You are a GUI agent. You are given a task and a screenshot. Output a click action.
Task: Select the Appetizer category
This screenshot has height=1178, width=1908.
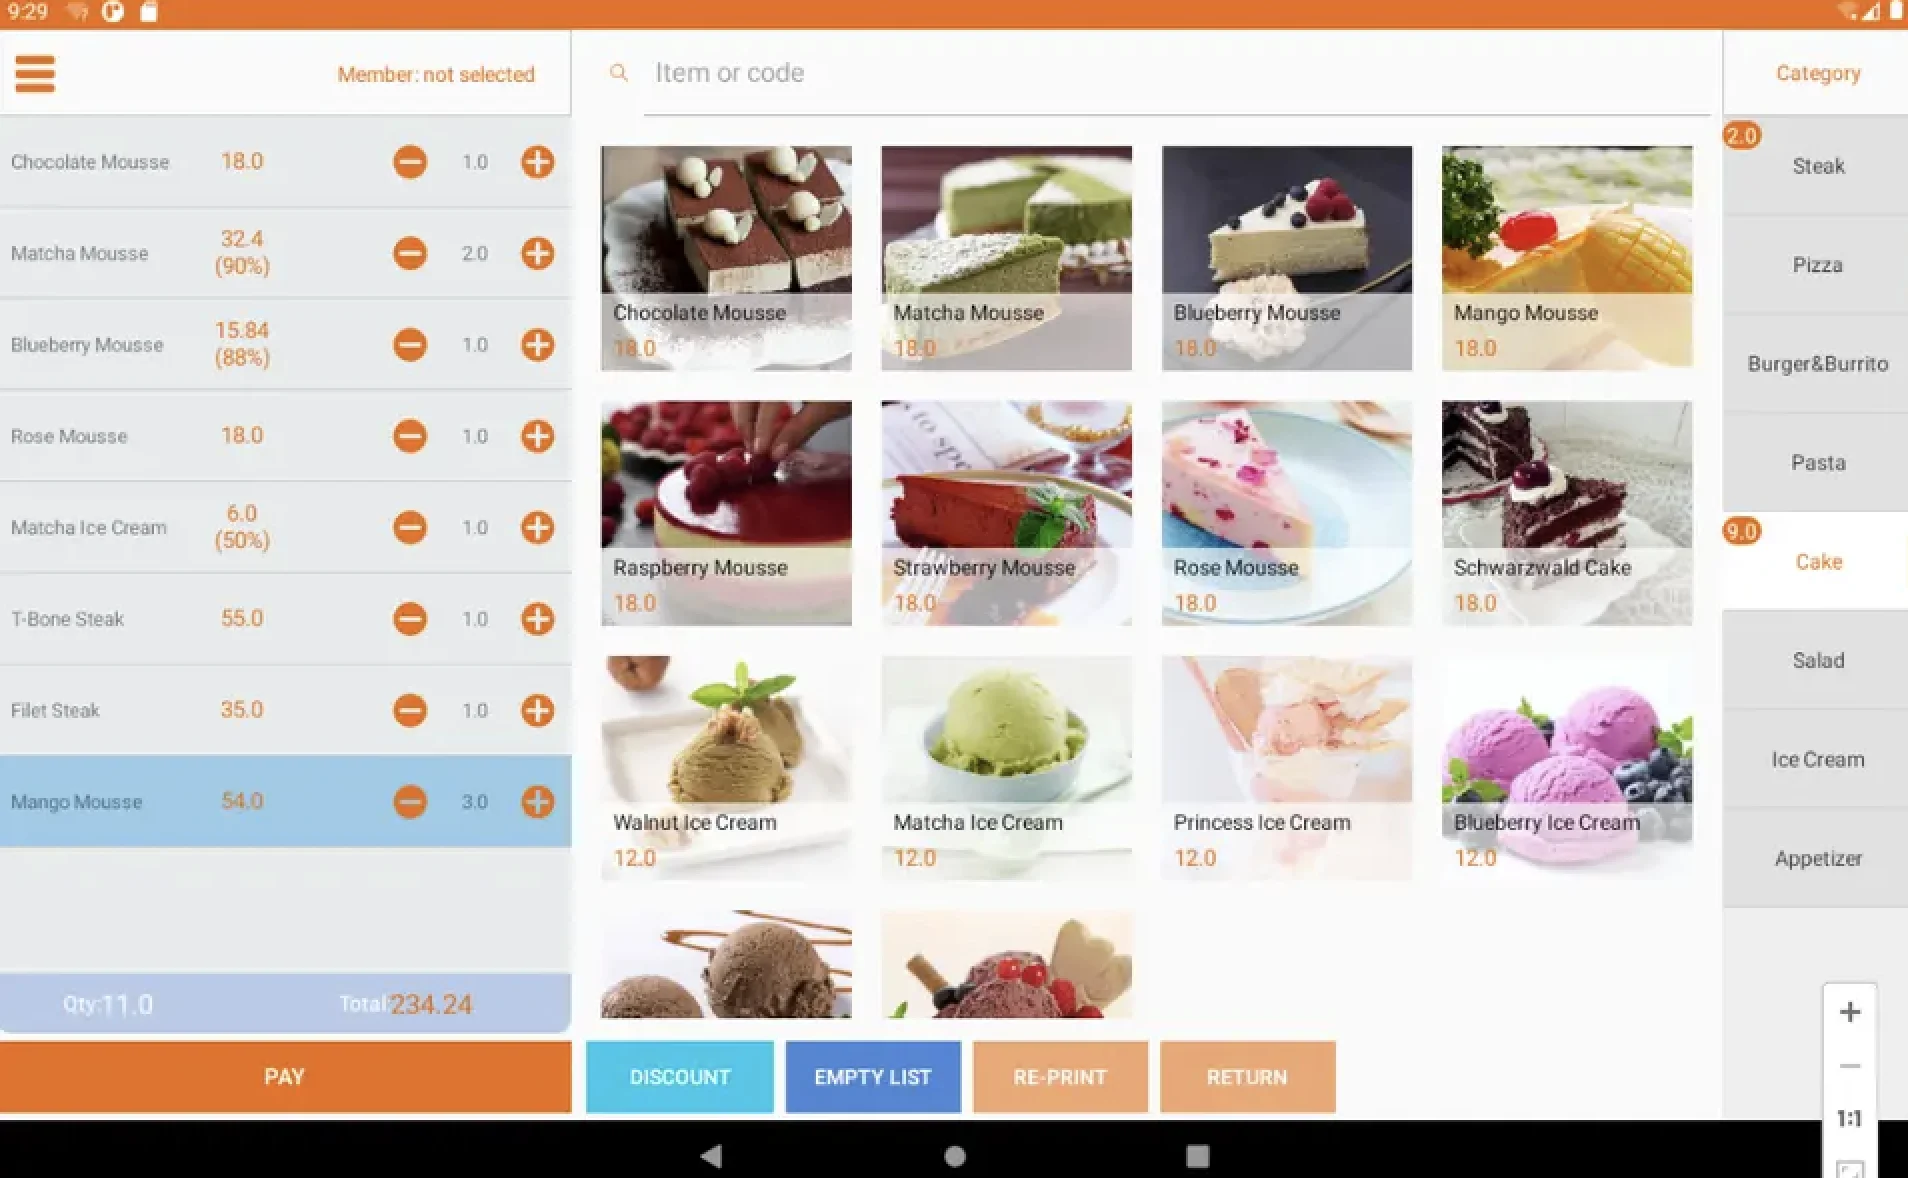pos(1816,858)
